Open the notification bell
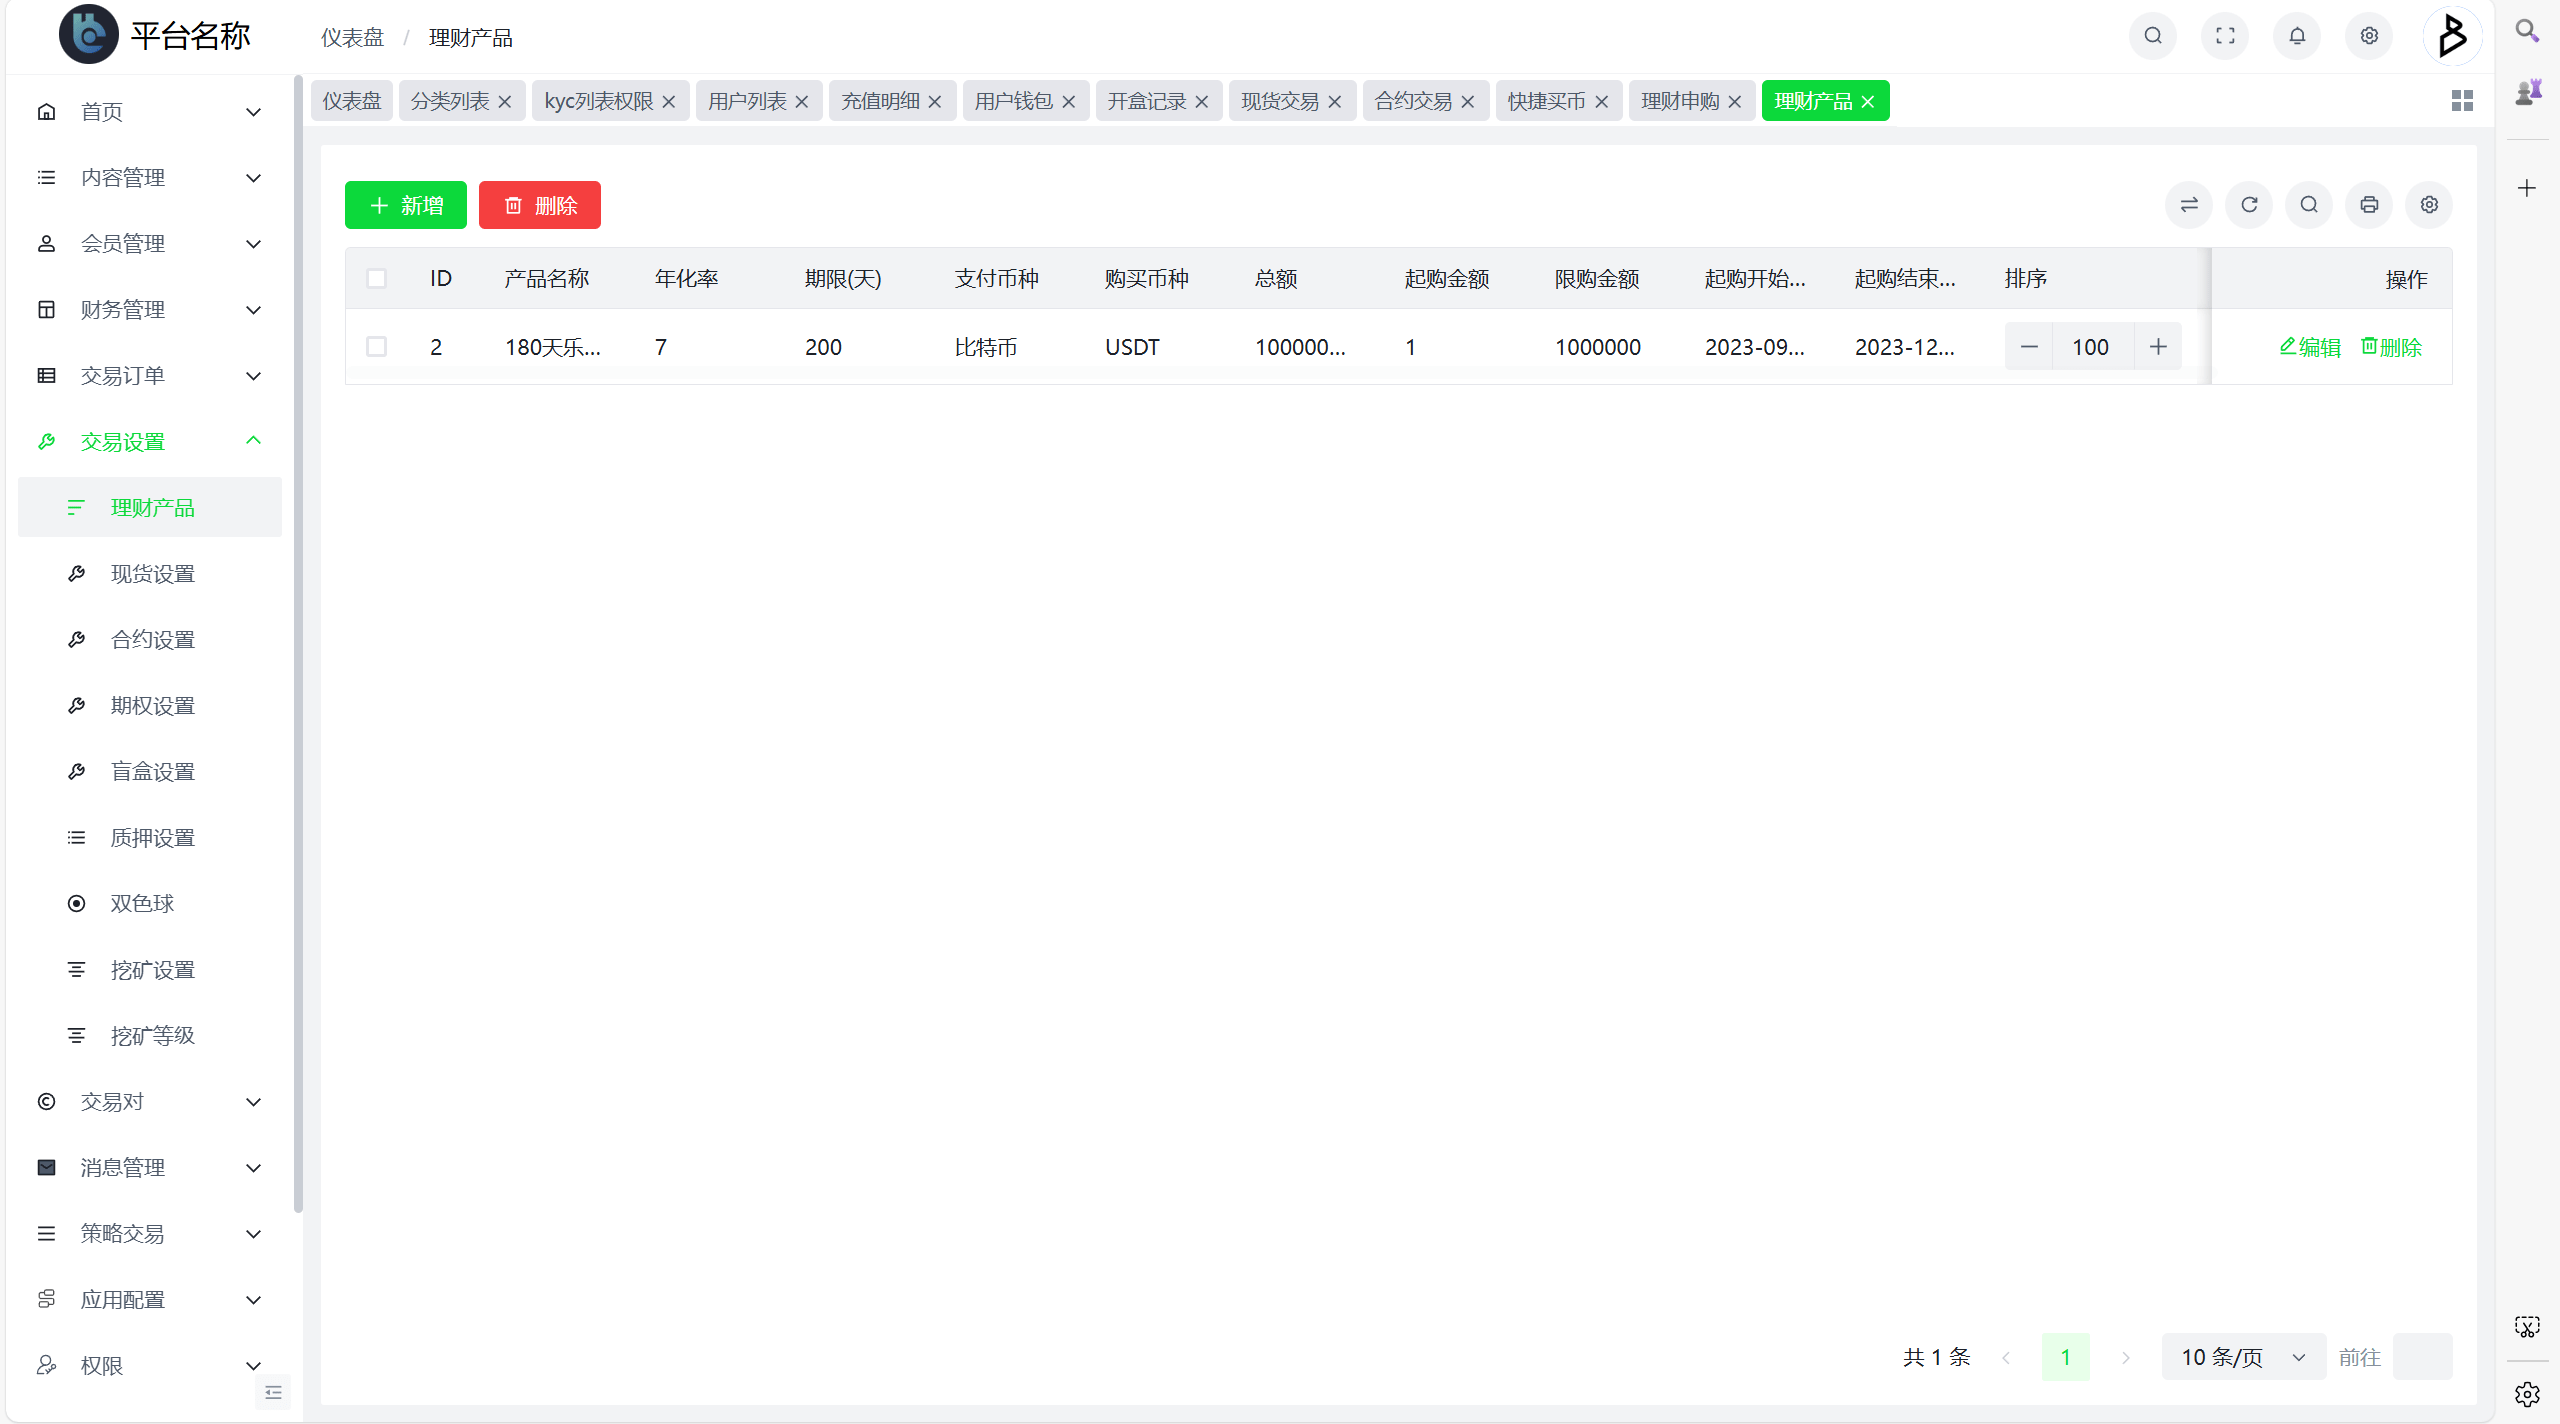 (x=2297, y=36)
